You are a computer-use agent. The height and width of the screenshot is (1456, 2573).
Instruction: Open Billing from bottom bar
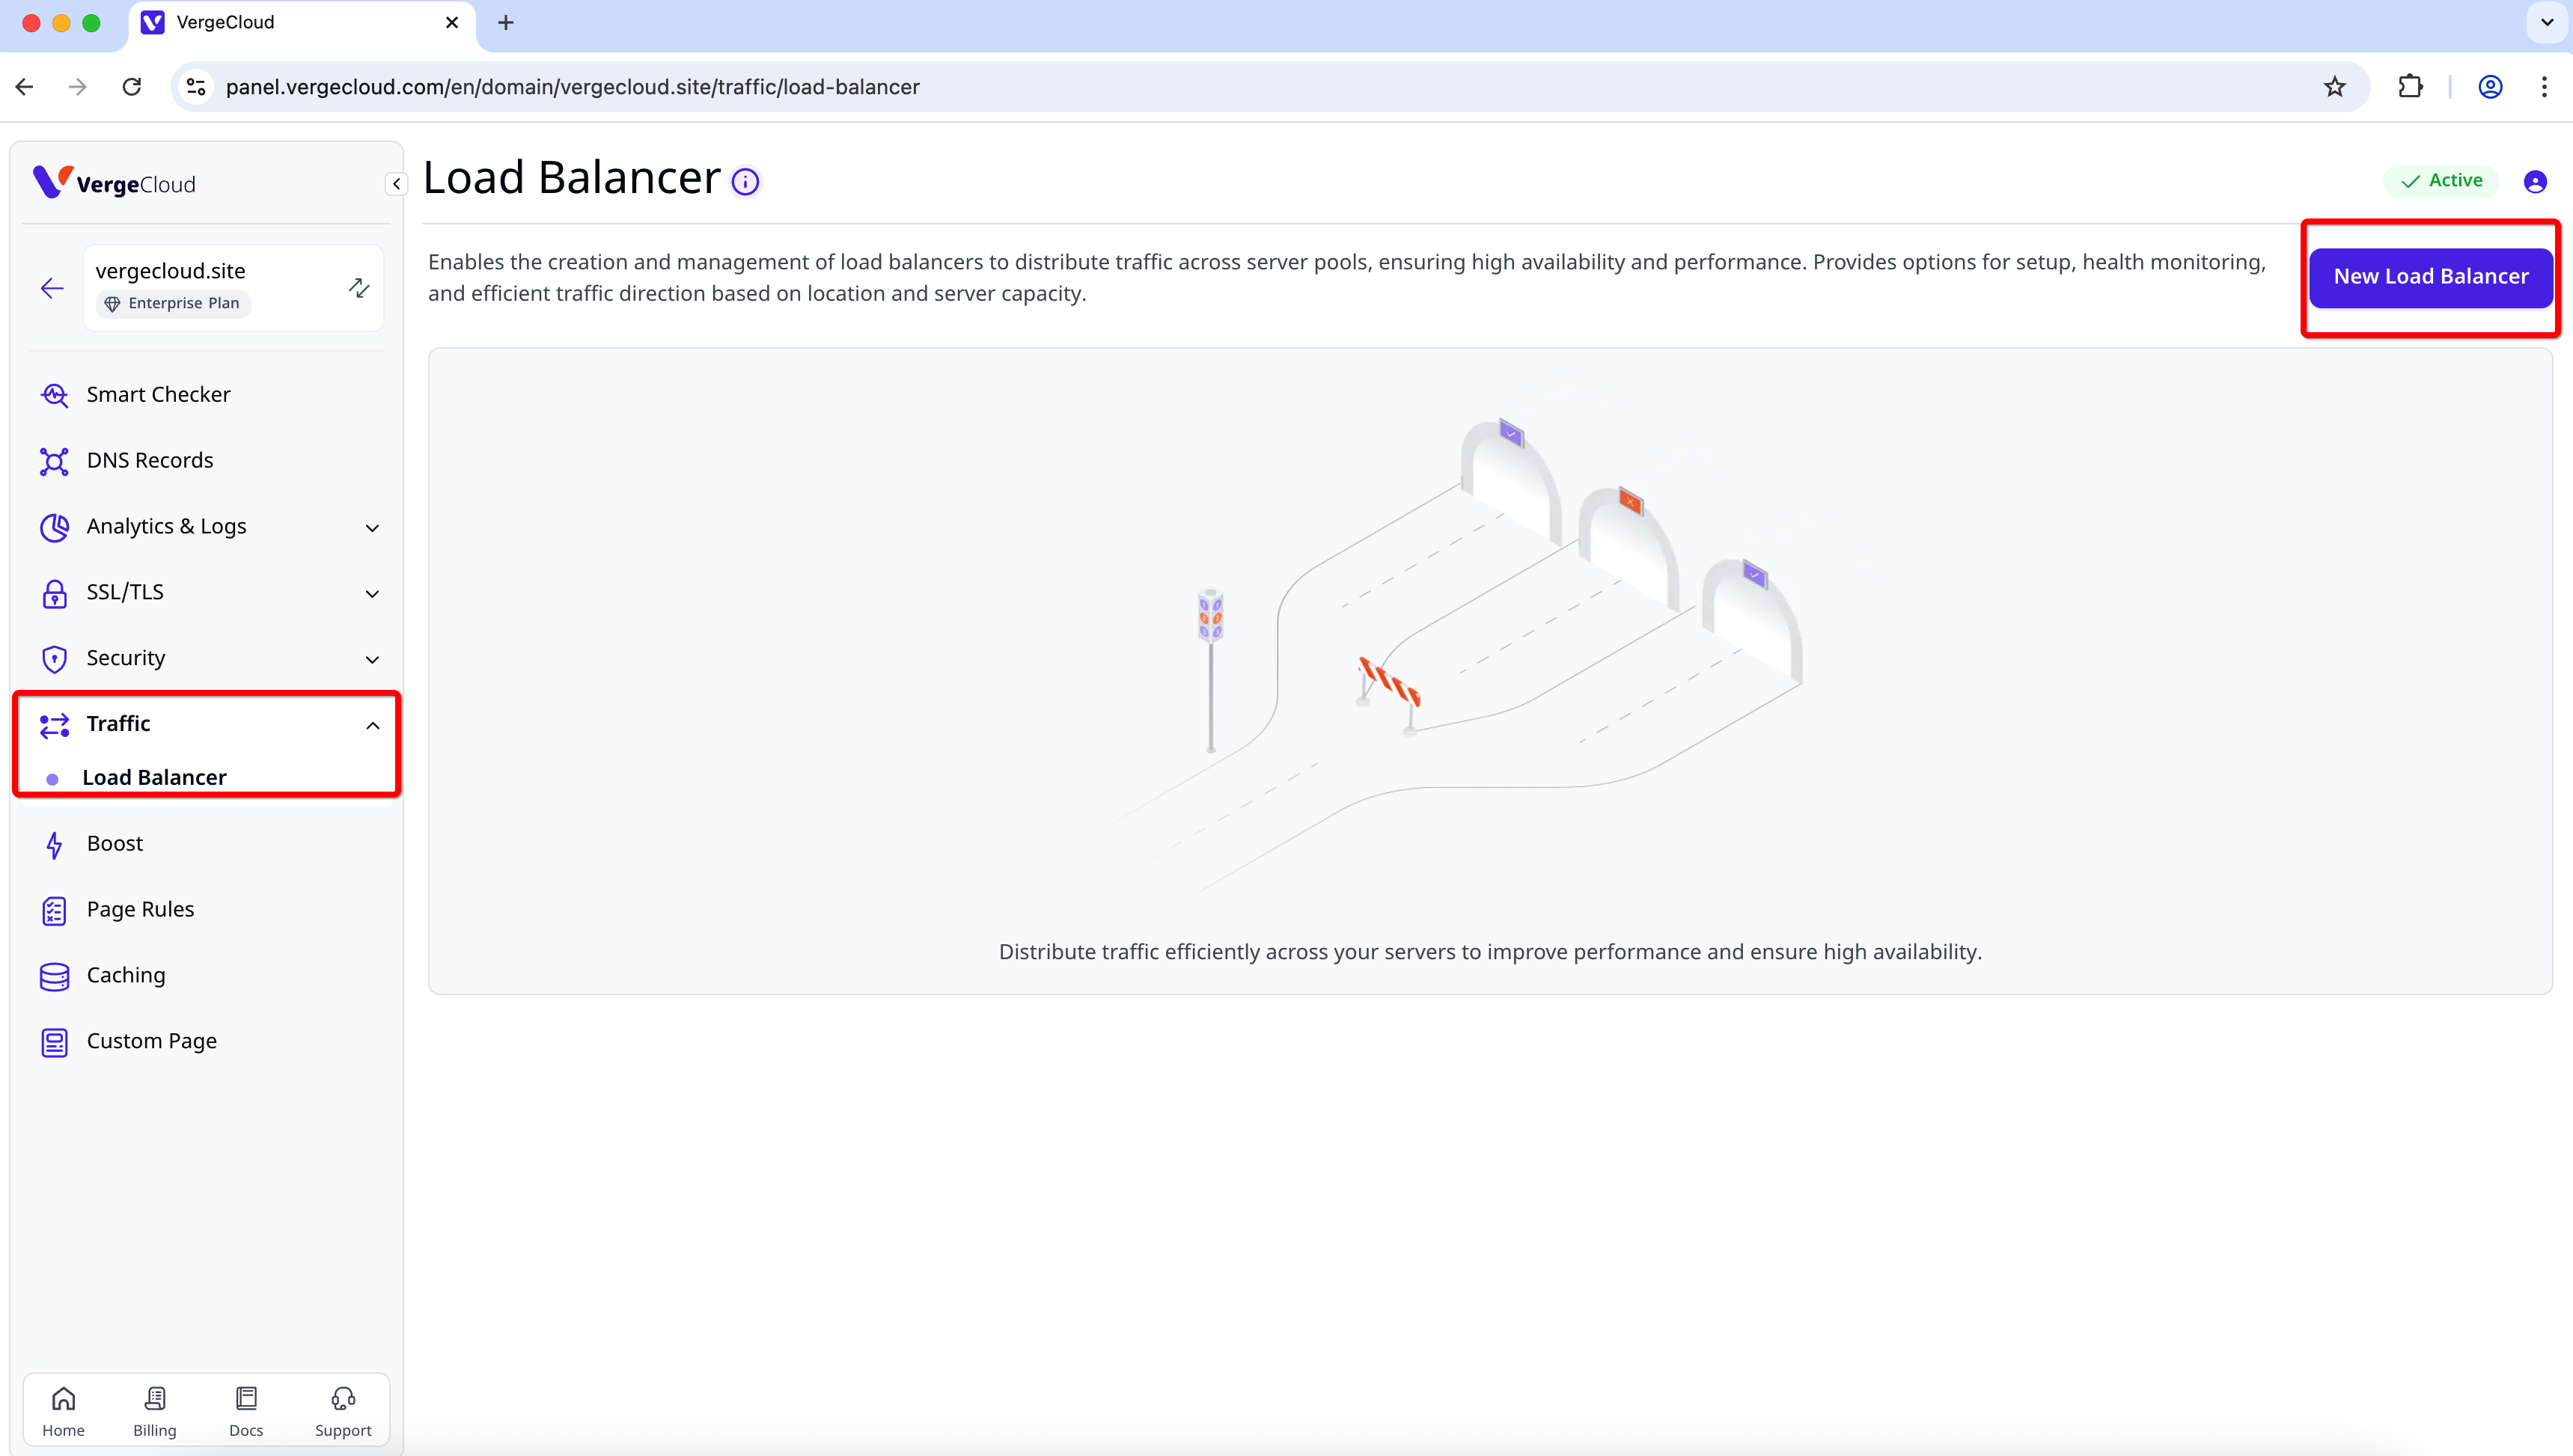(x=155, y=1412)
